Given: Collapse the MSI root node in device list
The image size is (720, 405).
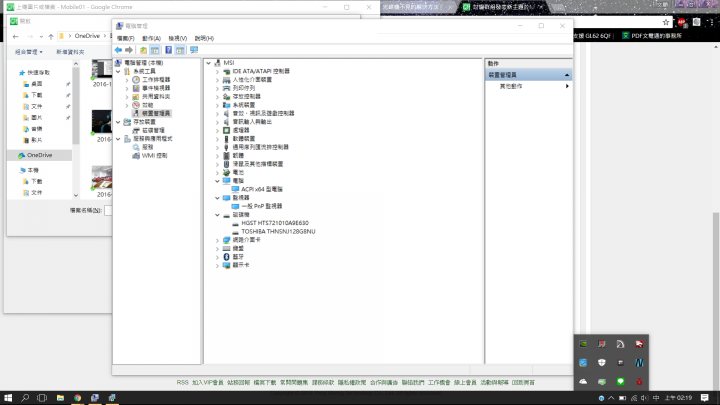Looking at the screenshot, I should (x=209, y=63).
